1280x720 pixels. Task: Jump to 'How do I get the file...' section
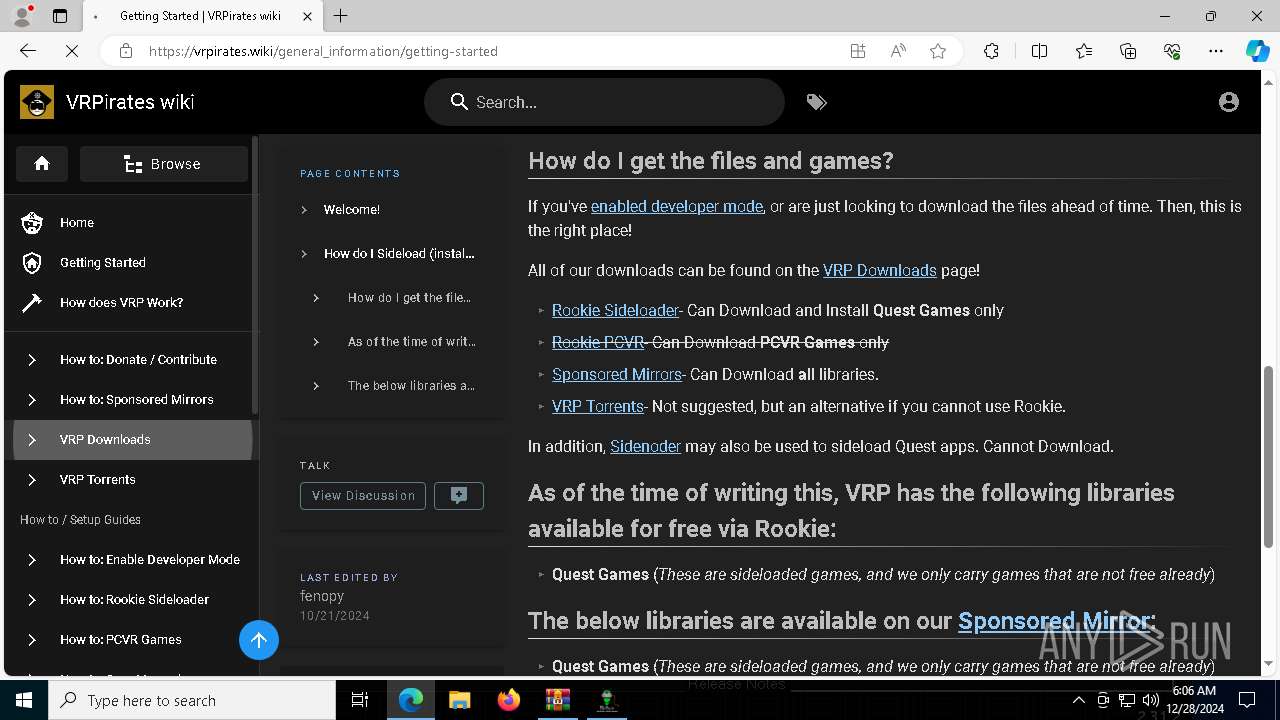pyautogui.click(x=409, y=298)
